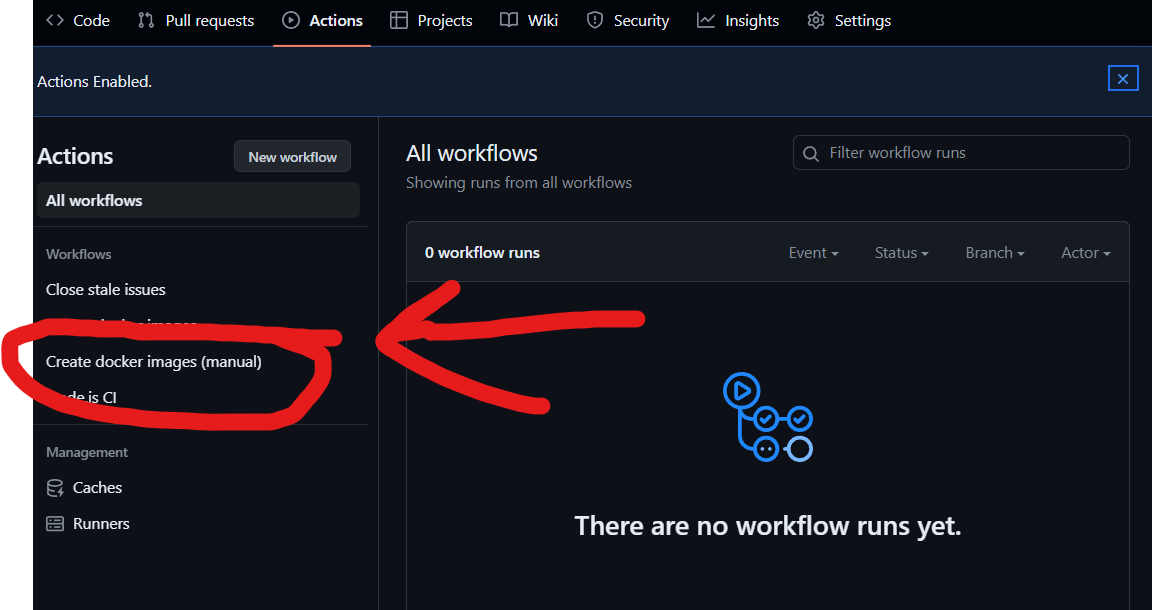Expand the Branch filter dropdown
This screenshot has width=1152, height=610.
pyautogui.click(x=995, y=253)
